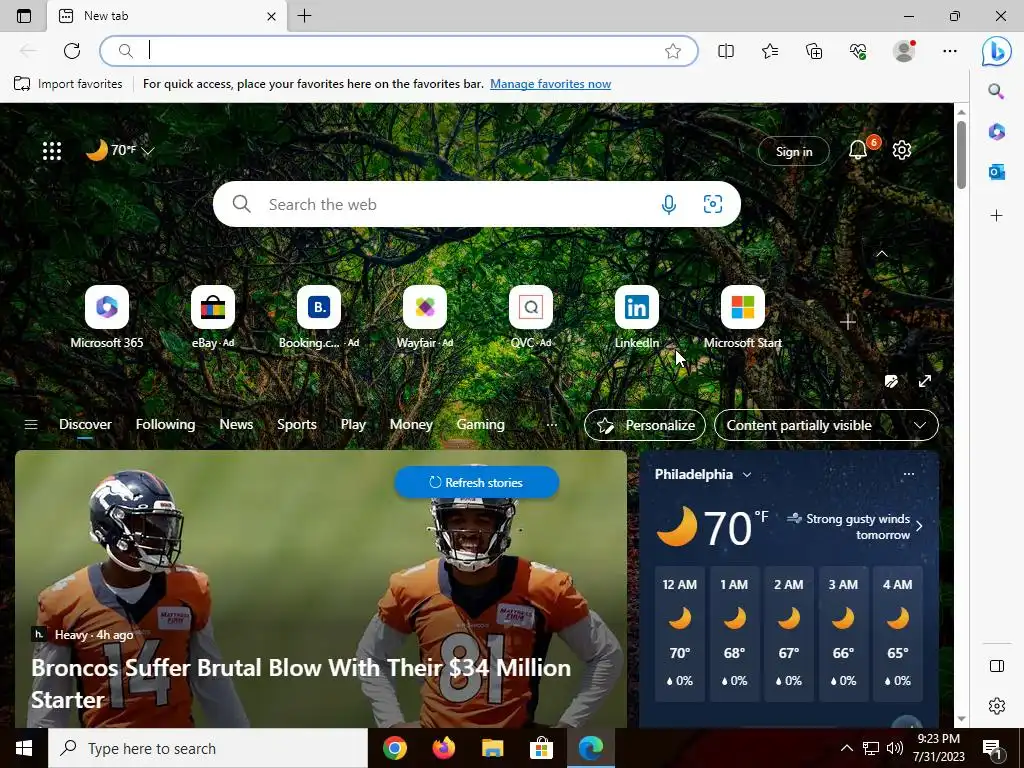Click the refresh page button
Image resolution: width=1024 pixels, height=768 pixels.
coord(72,51)
